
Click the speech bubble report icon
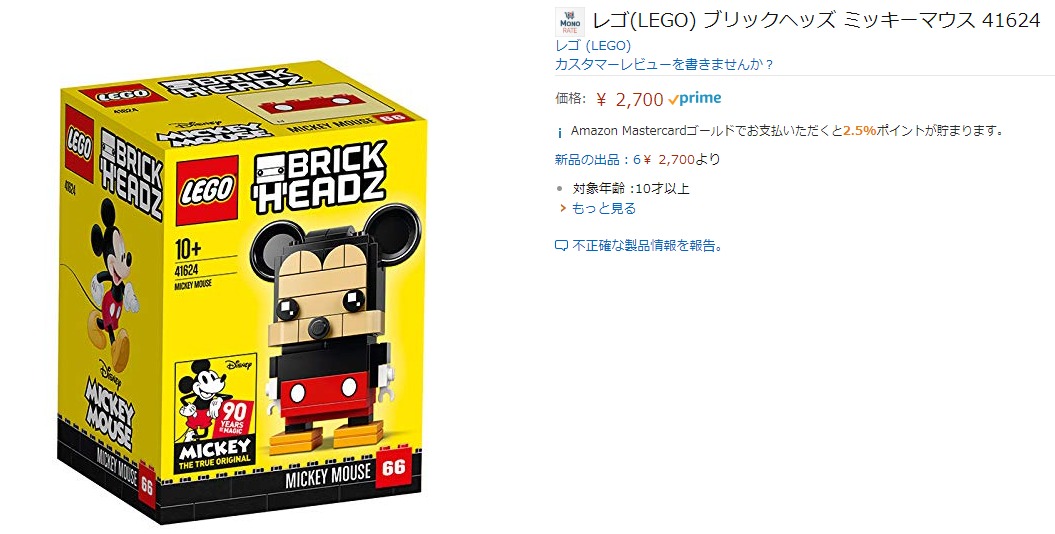tap(561, 246)
